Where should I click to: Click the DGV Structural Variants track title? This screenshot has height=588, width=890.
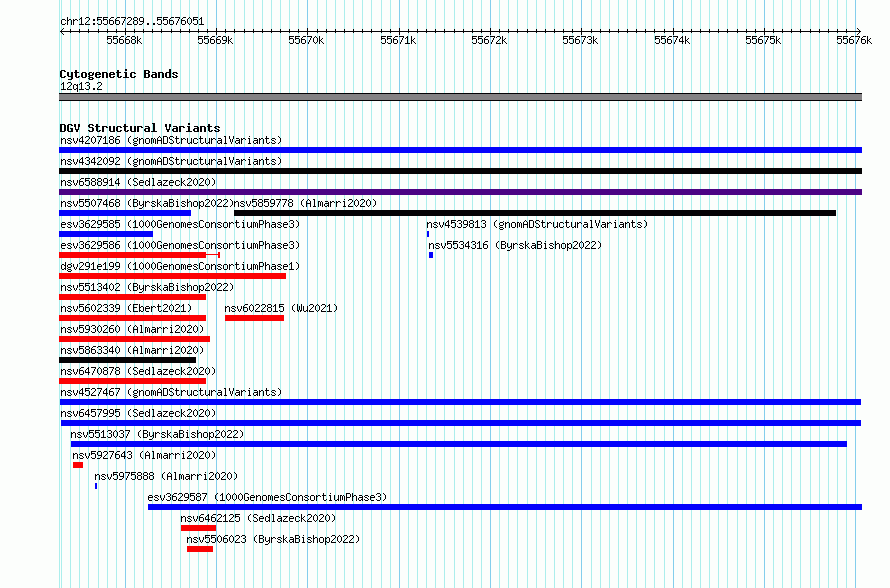[x=140, y=128]
